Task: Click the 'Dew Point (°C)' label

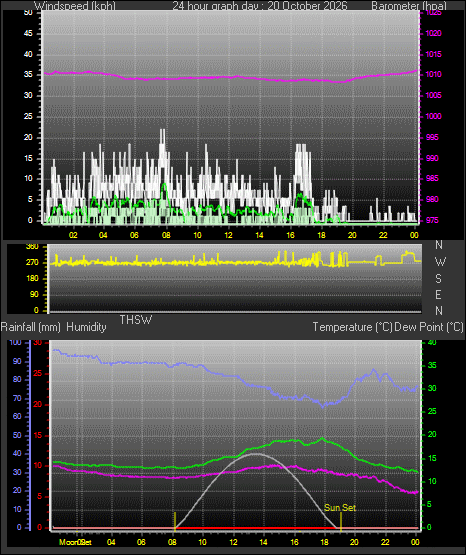Action: tap(428, 327)
